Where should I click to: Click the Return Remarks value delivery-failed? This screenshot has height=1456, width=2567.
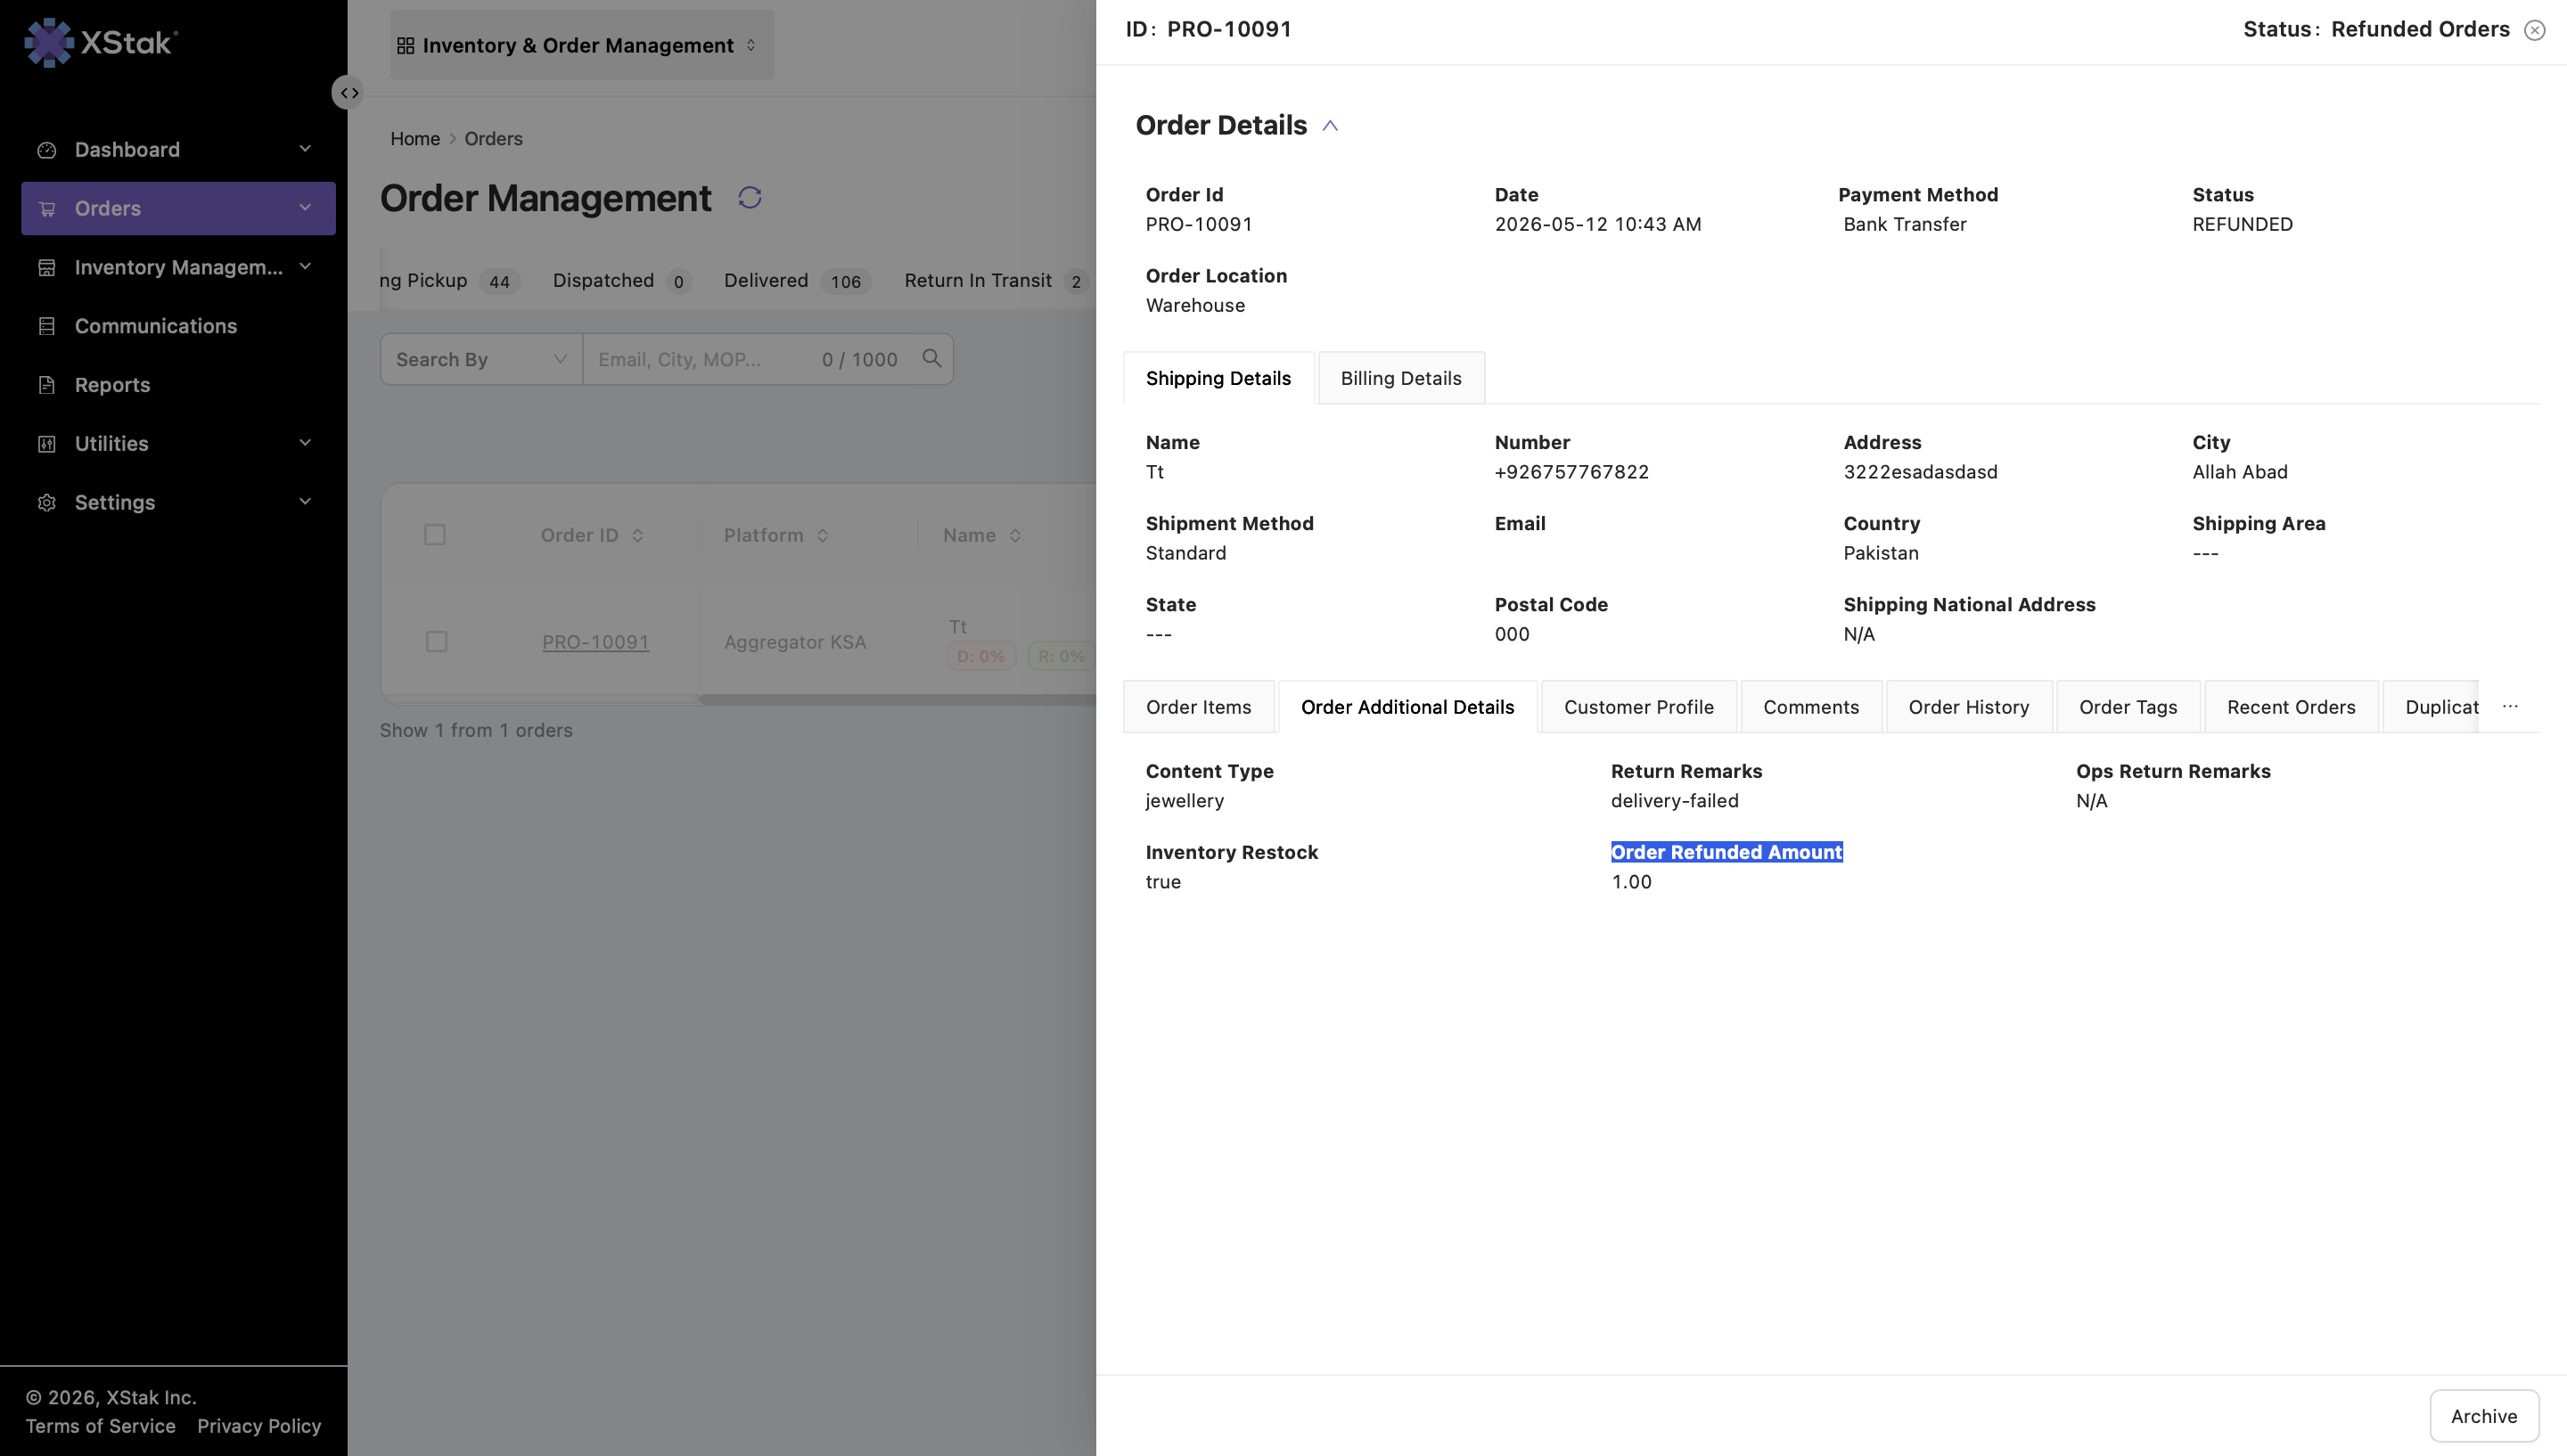(x=1674, y=801)
